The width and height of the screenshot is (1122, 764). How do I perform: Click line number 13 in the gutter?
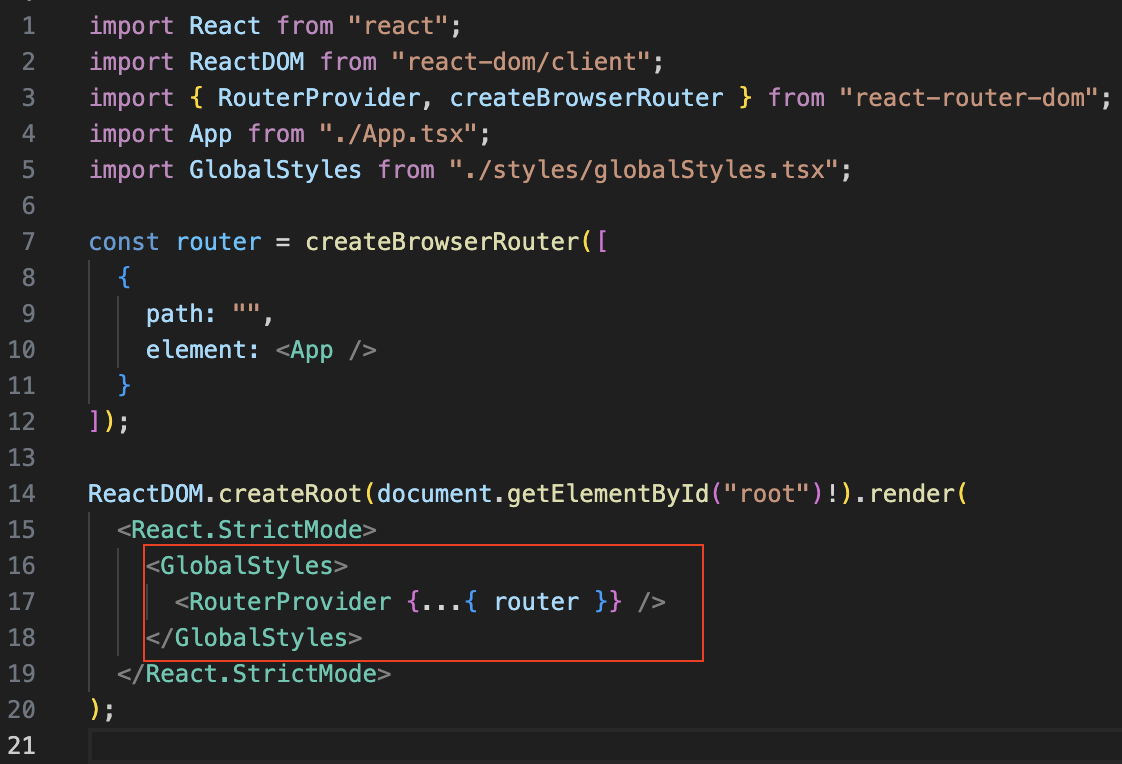[21, 458]
